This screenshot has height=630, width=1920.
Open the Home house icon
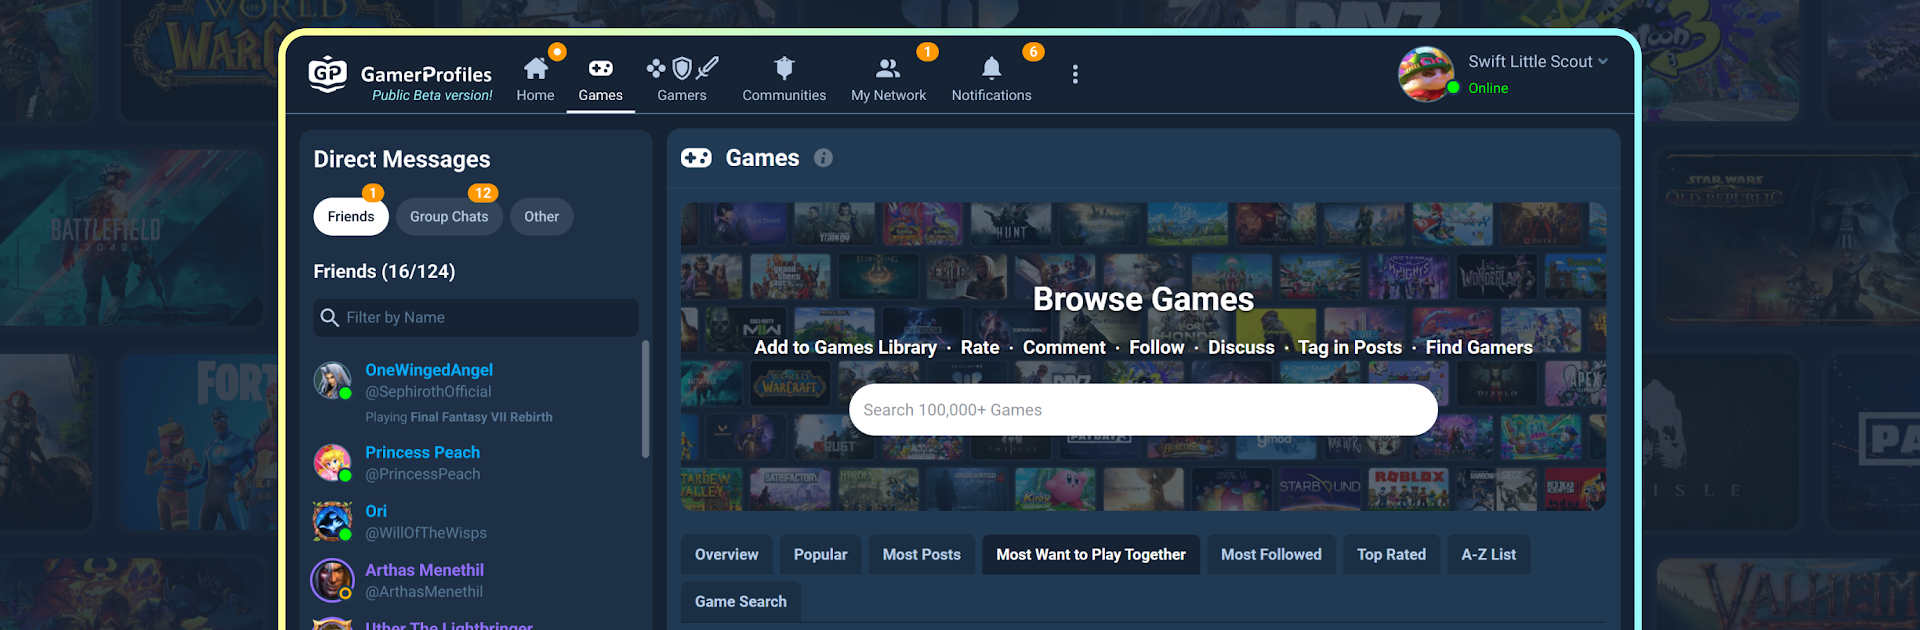click(535, 69)
